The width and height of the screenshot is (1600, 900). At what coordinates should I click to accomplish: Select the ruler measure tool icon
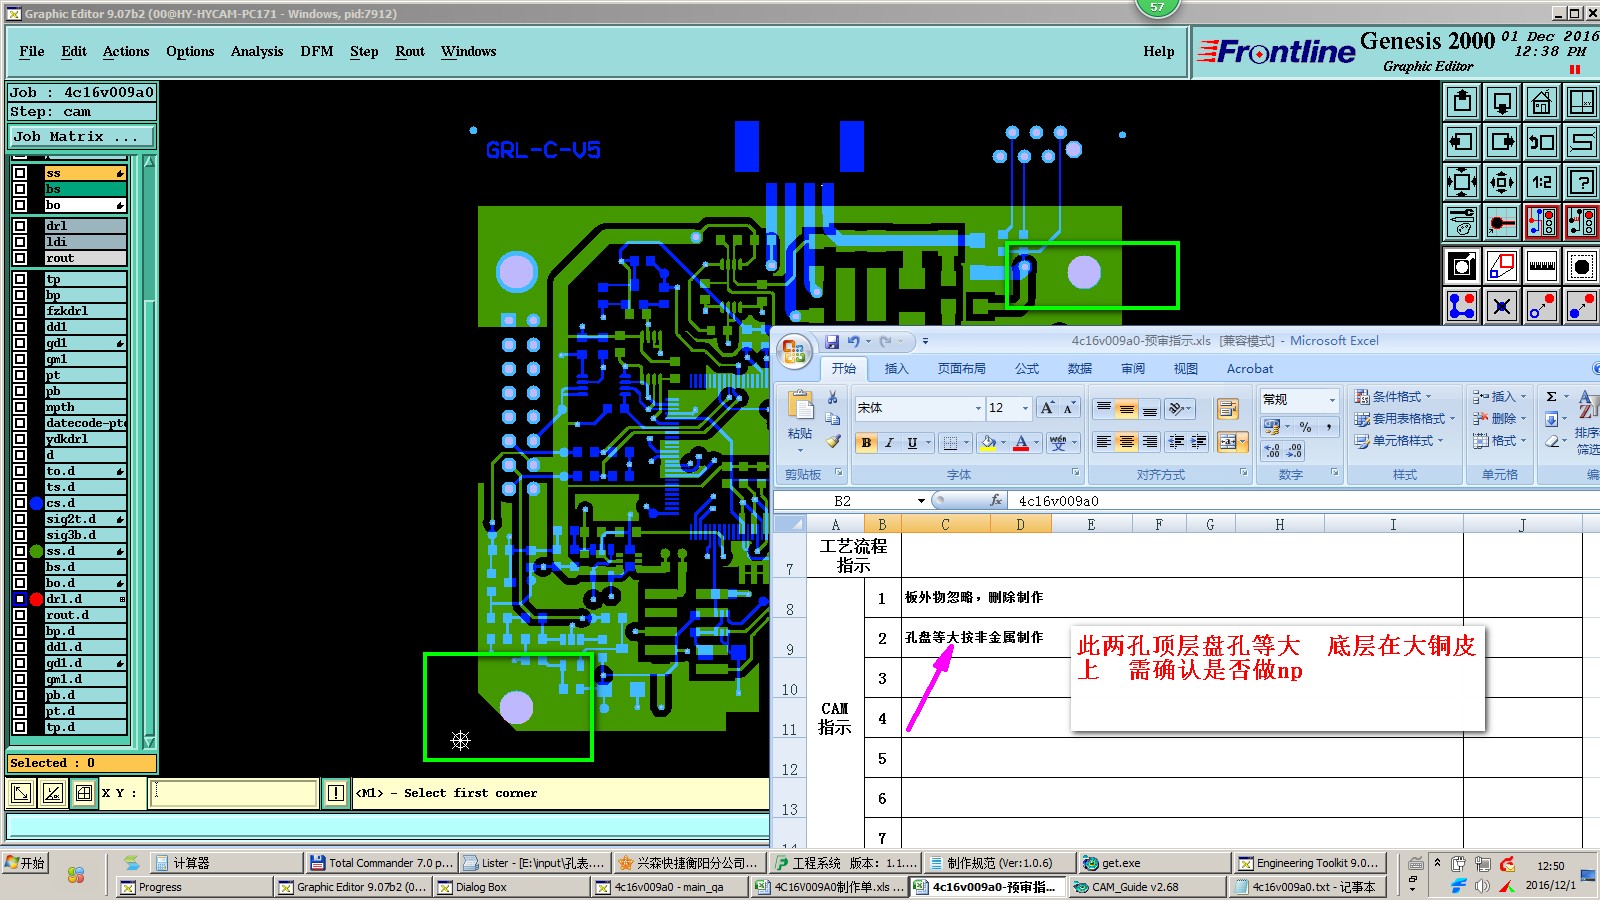[1541, 266]
